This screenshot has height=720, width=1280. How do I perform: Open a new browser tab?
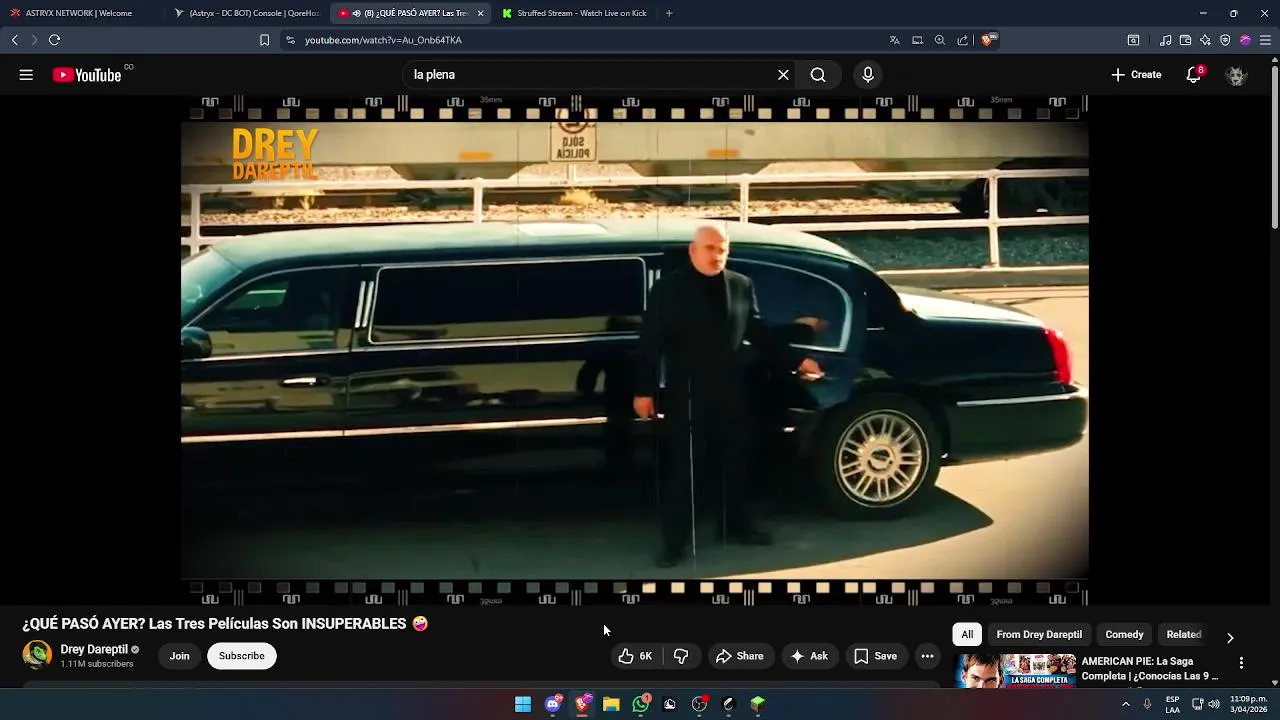669,13
